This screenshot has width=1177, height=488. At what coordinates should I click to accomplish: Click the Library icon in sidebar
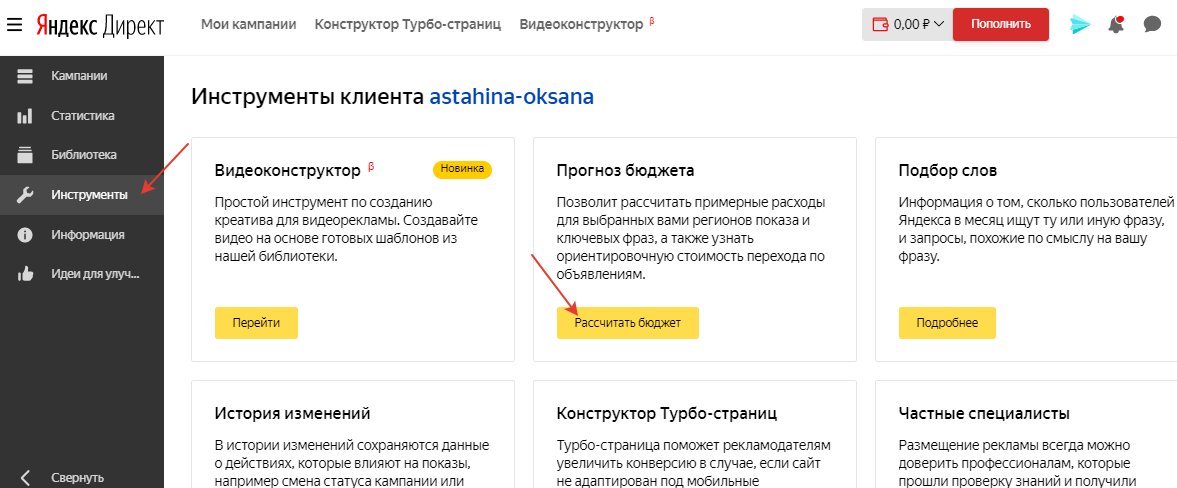pos(25,155)
